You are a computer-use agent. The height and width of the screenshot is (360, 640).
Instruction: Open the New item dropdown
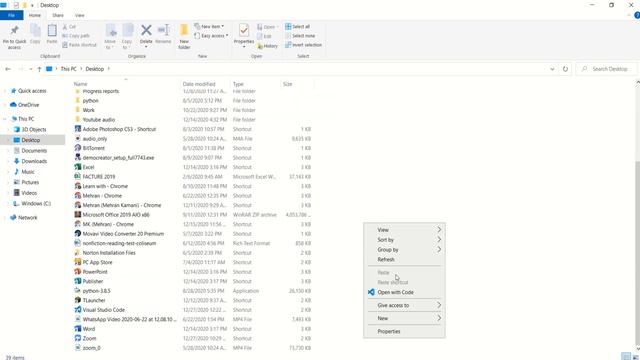point(209,26)
